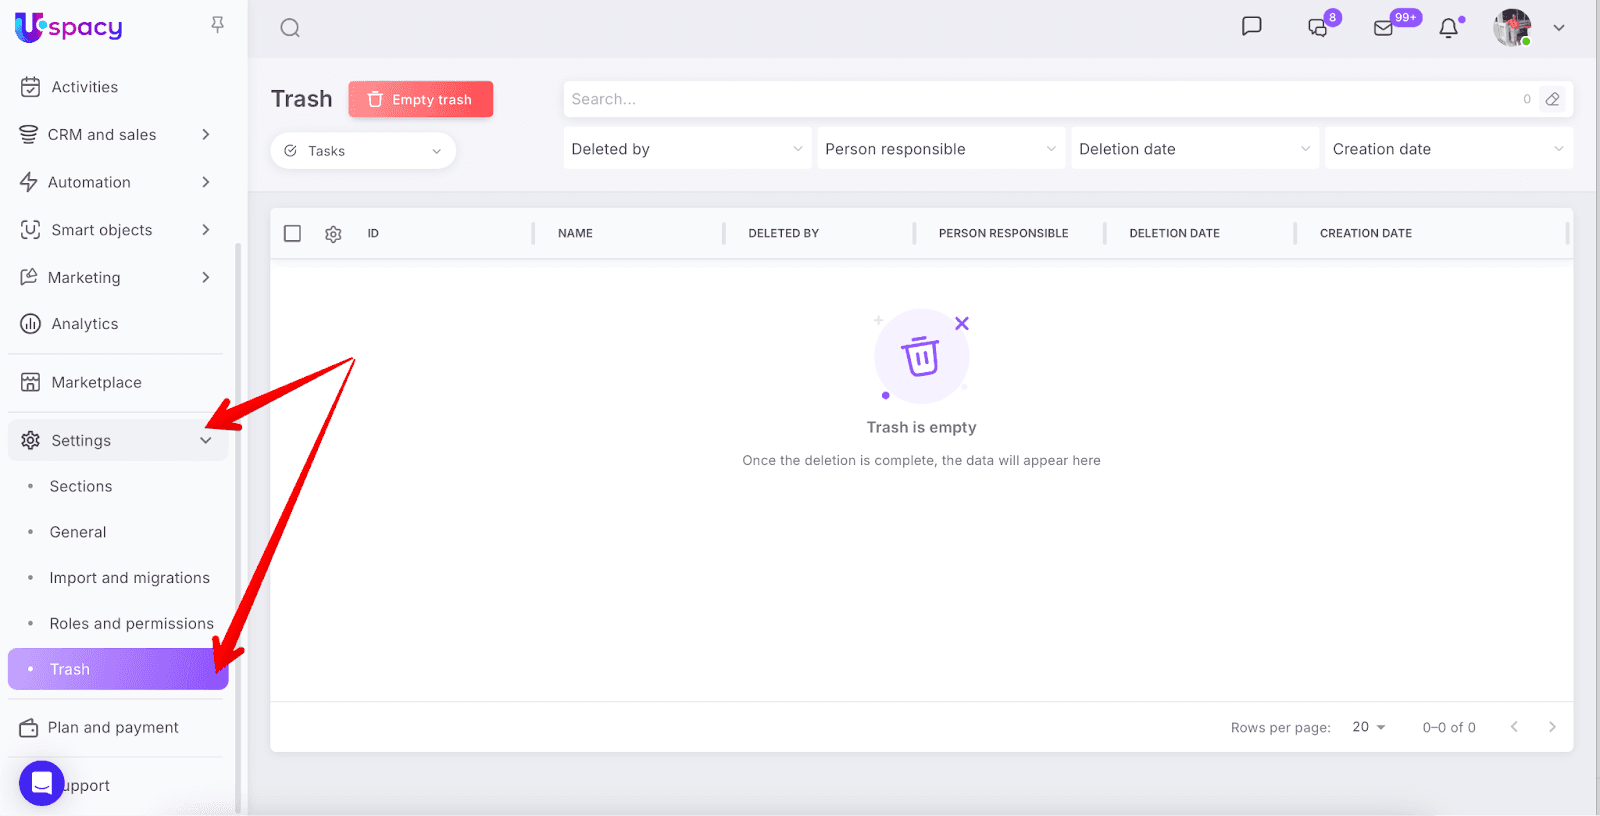Open Plan and payment page
Image resolution: width=1600 pixels, height=816 pixels.
pos(113,728)
